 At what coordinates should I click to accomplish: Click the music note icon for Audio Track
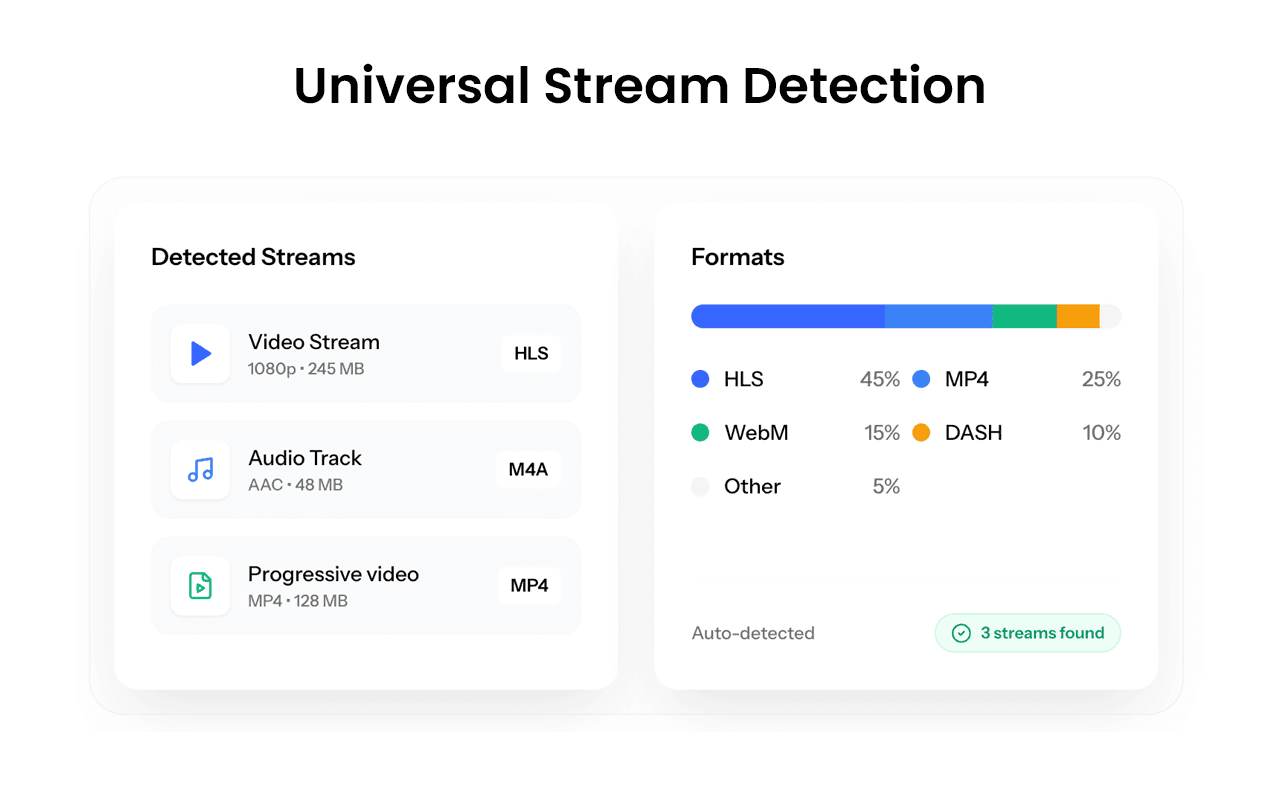[x=200, y=469]
